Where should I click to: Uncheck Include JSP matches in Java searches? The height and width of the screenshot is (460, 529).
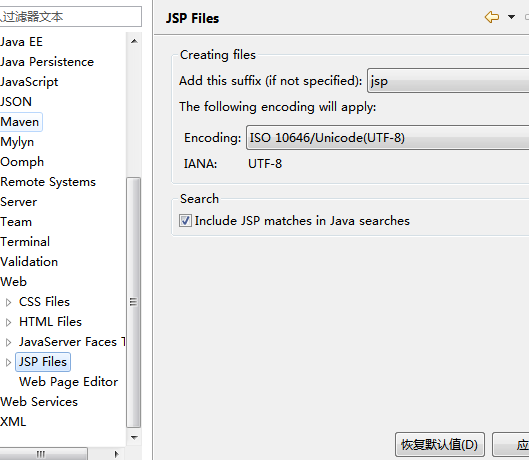coord(185,221)
